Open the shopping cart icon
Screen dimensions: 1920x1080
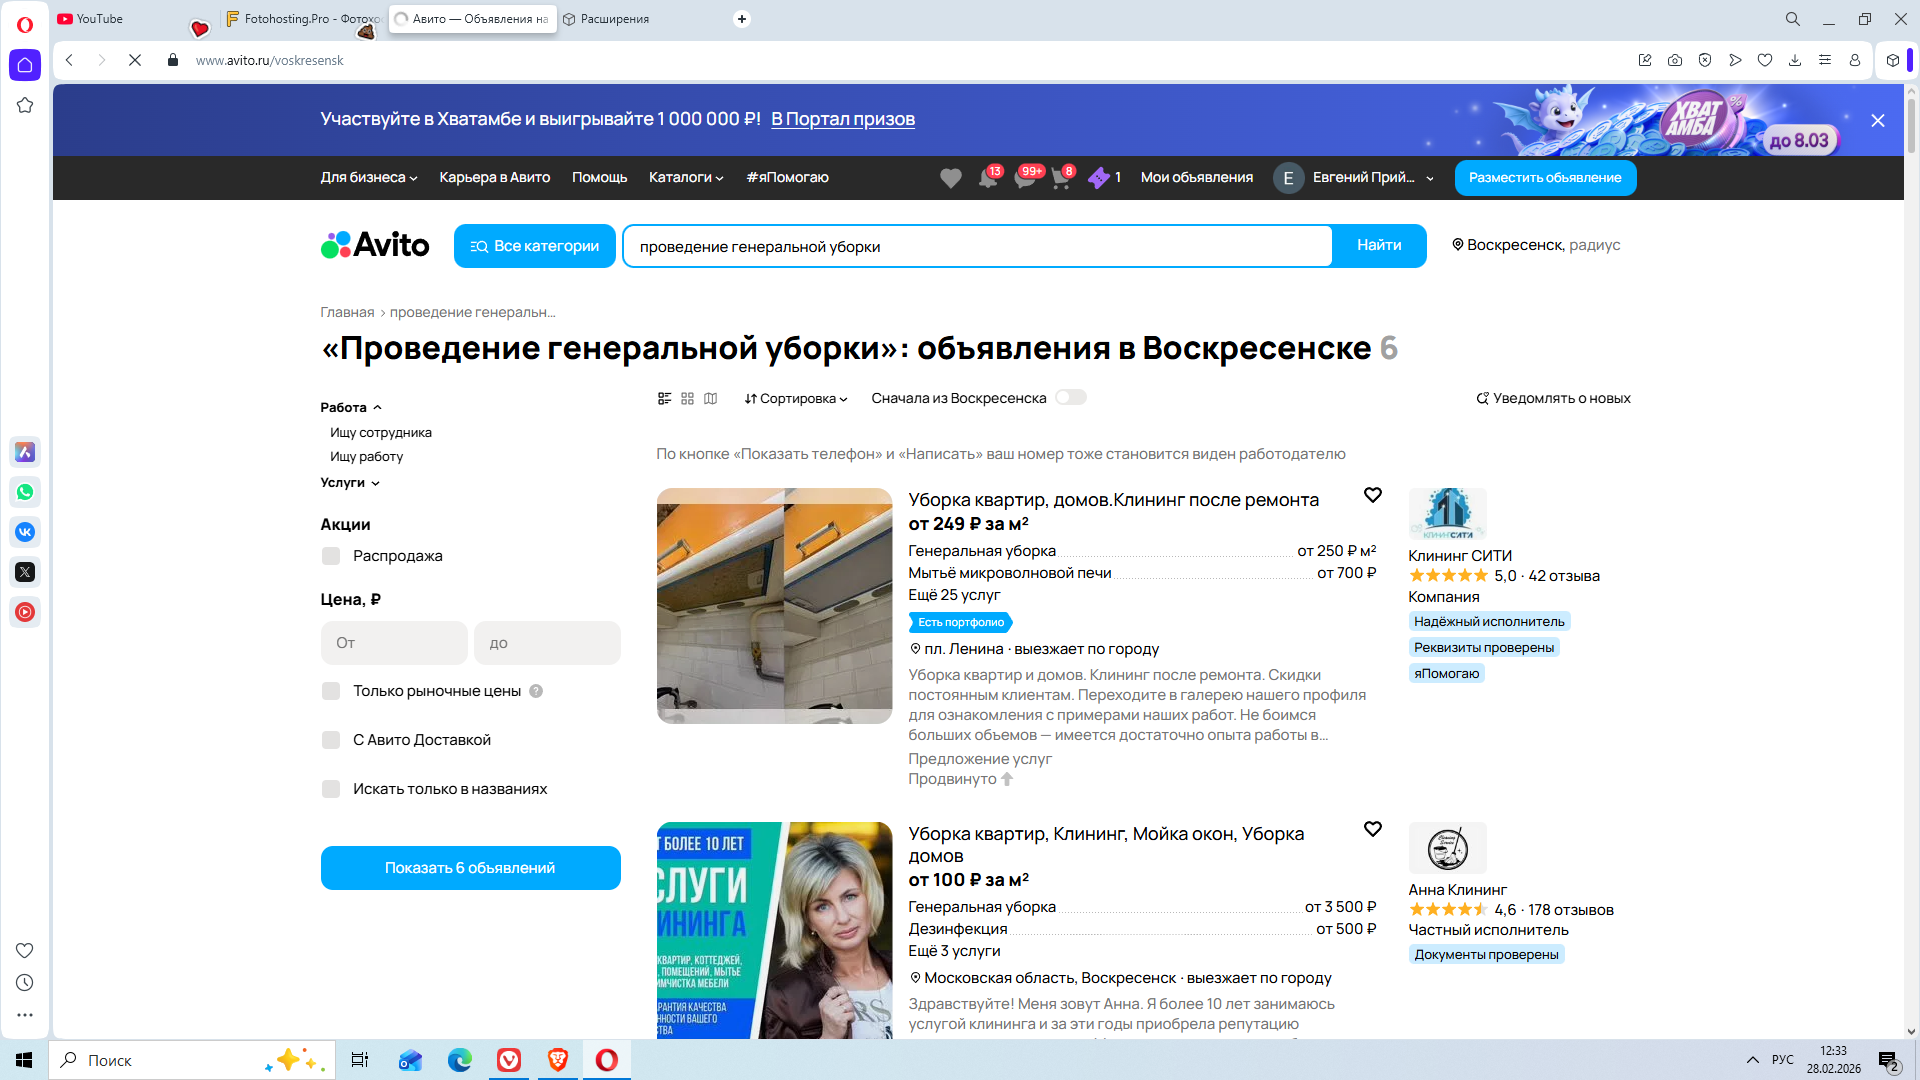click(1060, 179)
